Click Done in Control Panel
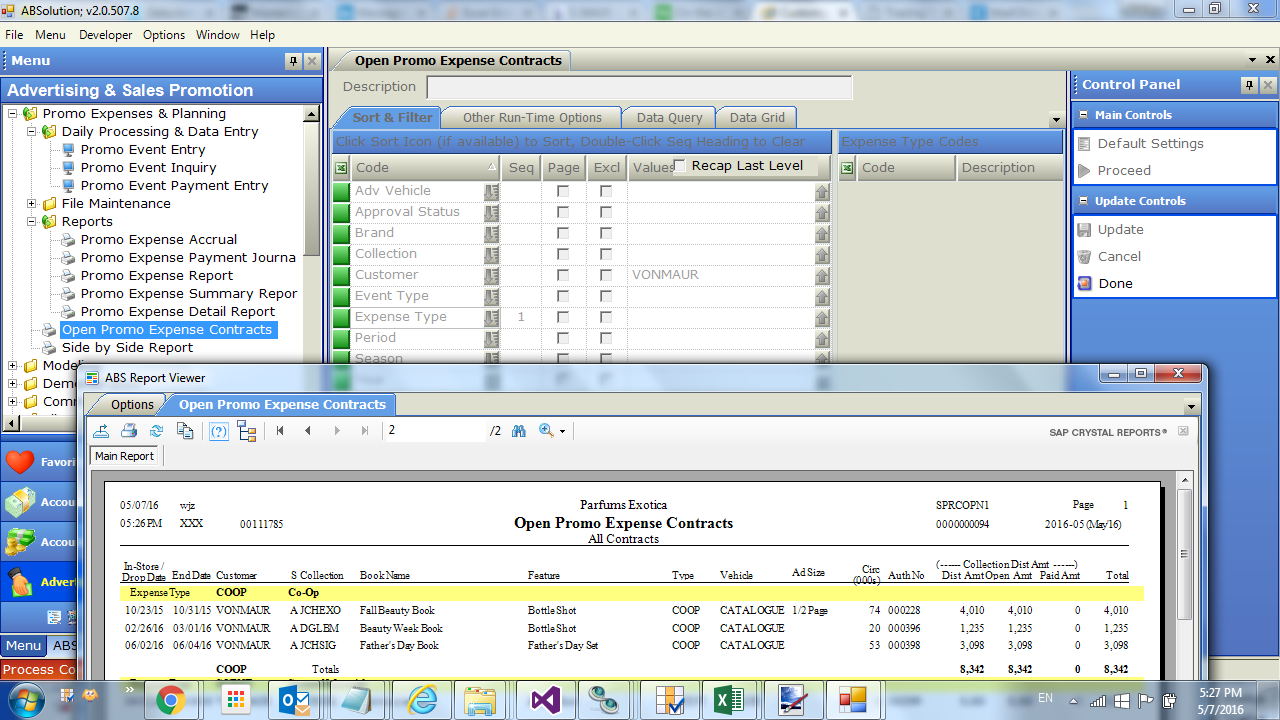 tap(1115, 283)
